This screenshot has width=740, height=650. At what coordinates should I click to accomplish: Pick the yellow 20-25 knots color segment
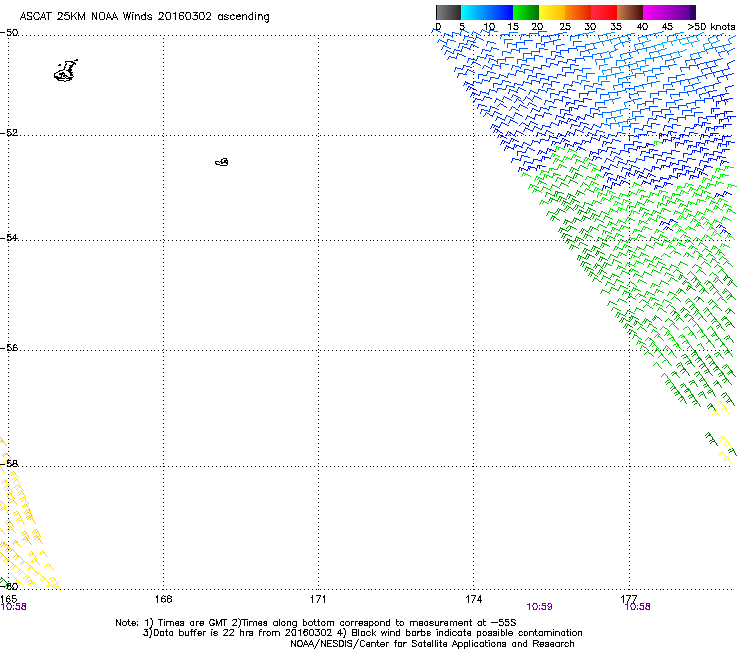pos(552,12)
